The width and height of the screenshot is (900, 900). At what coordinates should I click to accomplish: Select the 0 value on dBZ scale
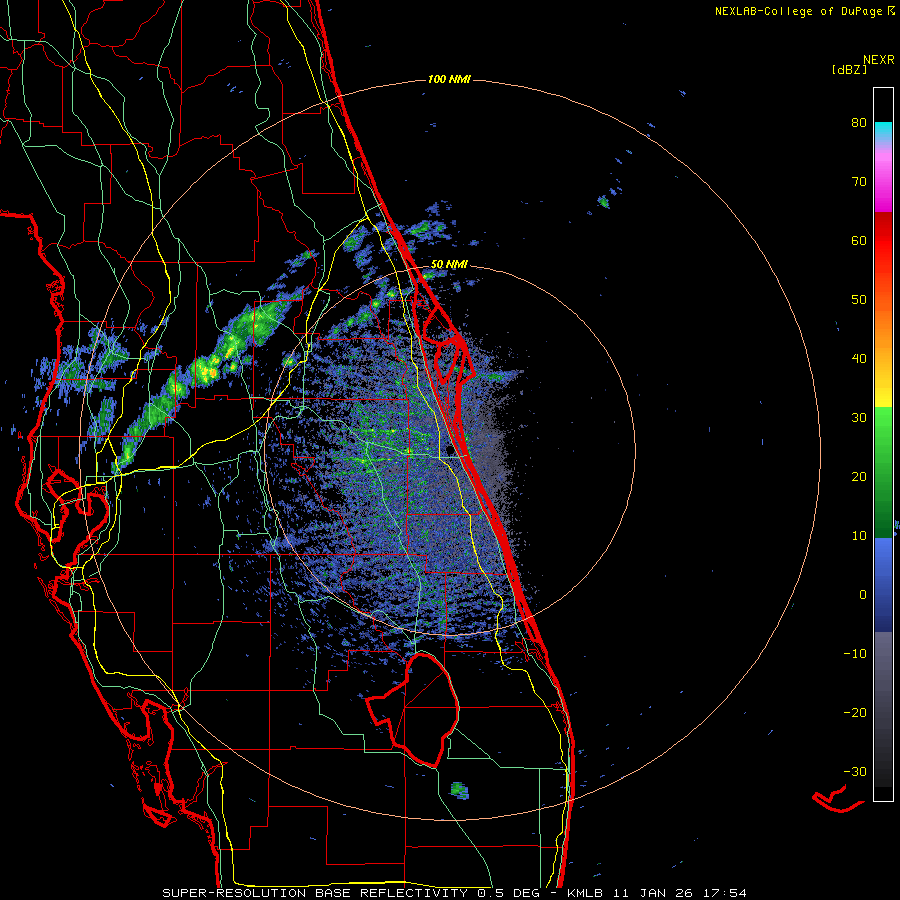tap(863, 595)
